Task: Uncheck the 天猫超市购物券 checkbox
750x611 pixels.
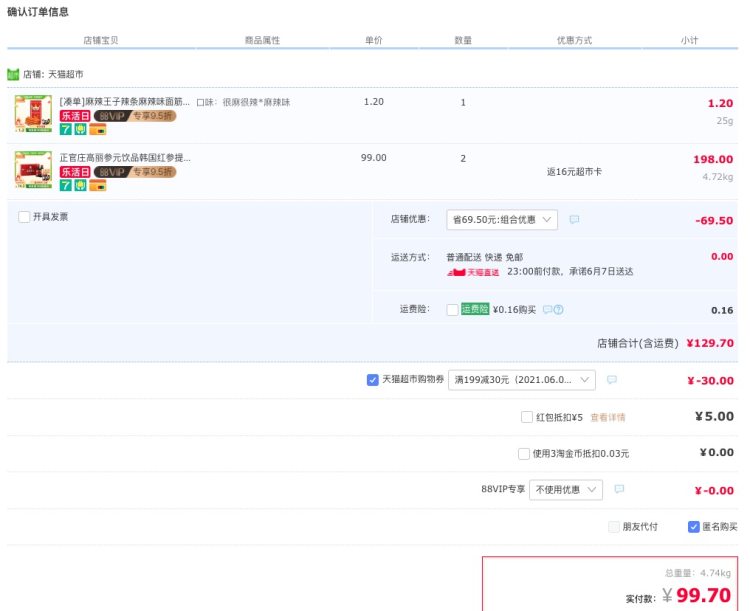Action: [373, 380]
